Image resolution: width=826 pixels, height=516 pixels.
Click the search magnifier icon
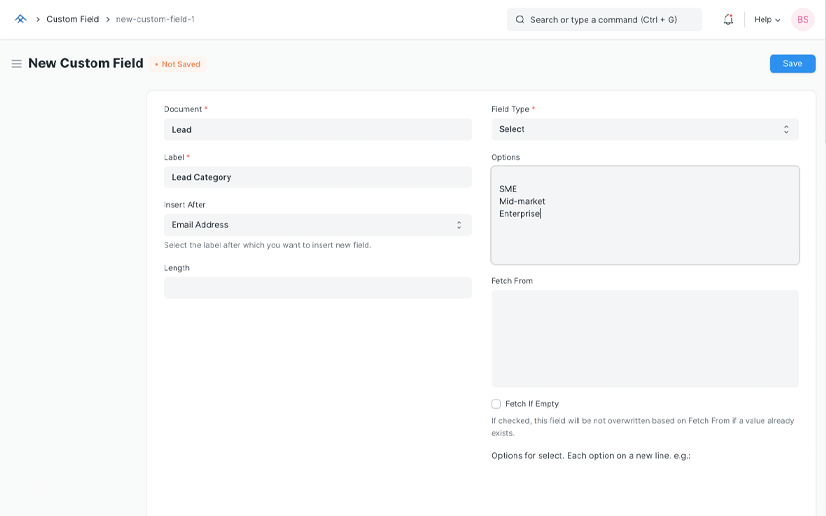(x=520, y=19)
